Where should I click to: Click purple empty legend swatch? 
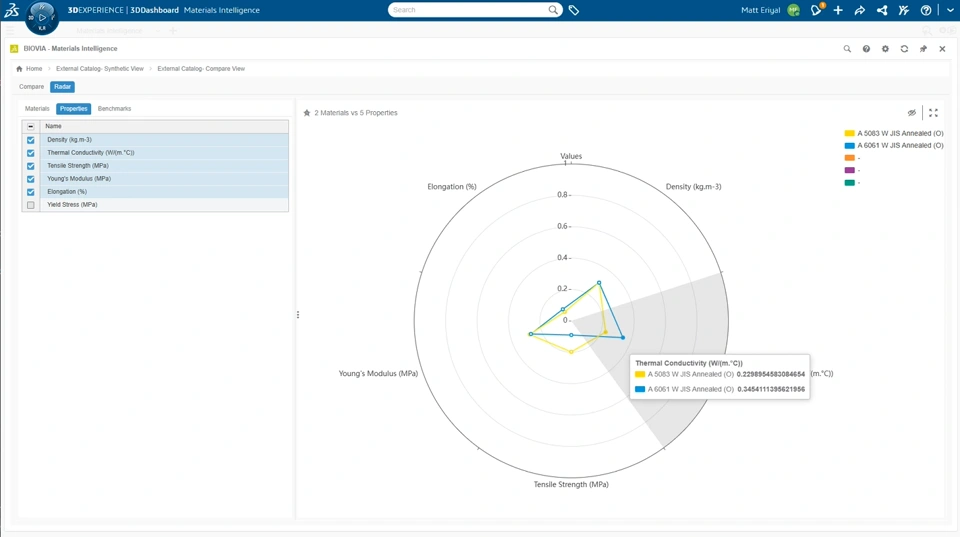(849, 170)
